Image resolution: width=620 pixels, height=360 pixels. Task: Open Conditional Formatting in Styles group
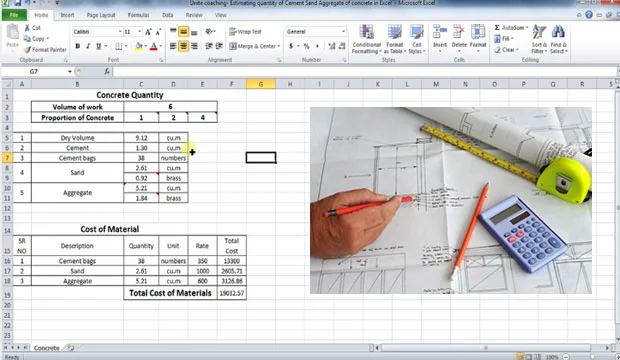pos(367,39)
